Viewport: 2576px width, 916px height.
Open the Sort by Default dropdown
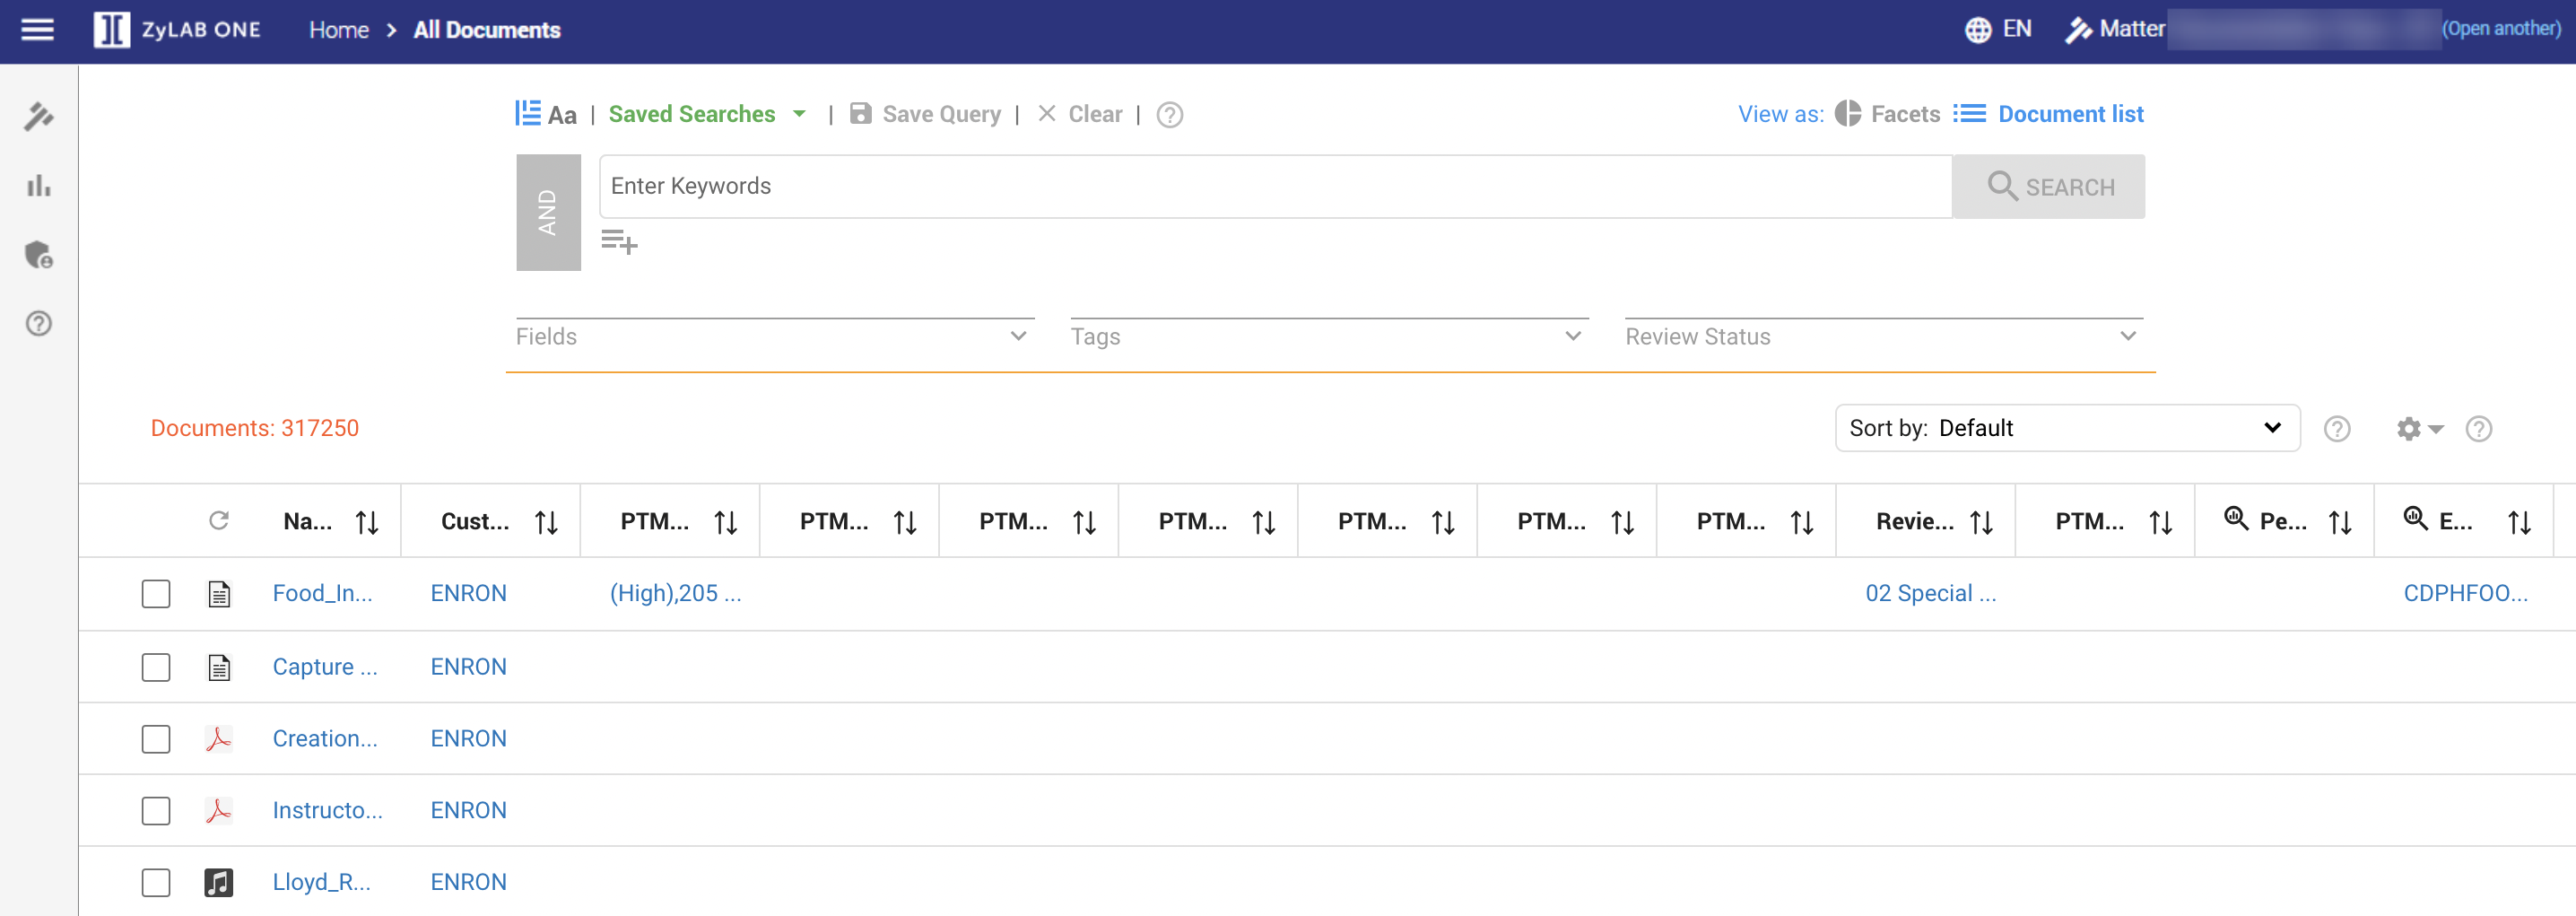(2066, 429)
